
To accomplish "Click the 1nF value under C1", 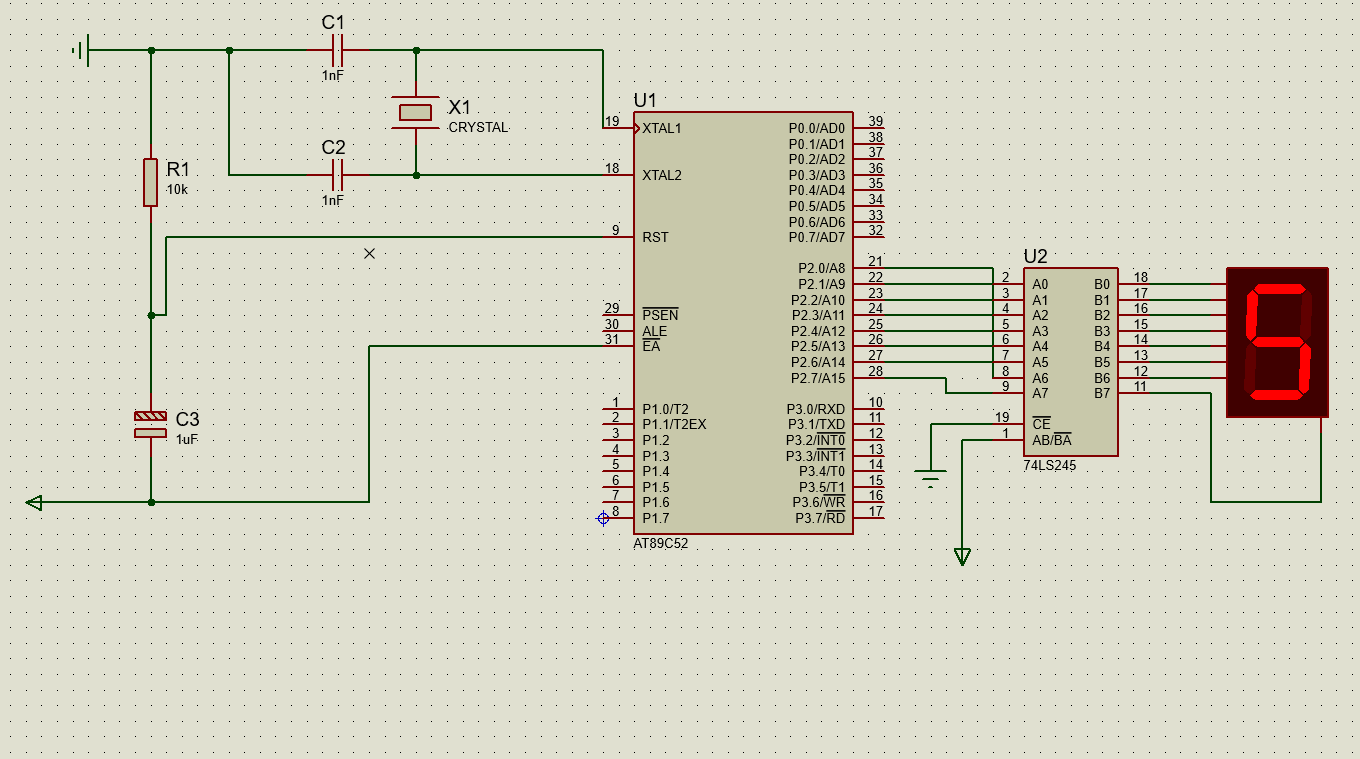I will click(x=332, y=75).
